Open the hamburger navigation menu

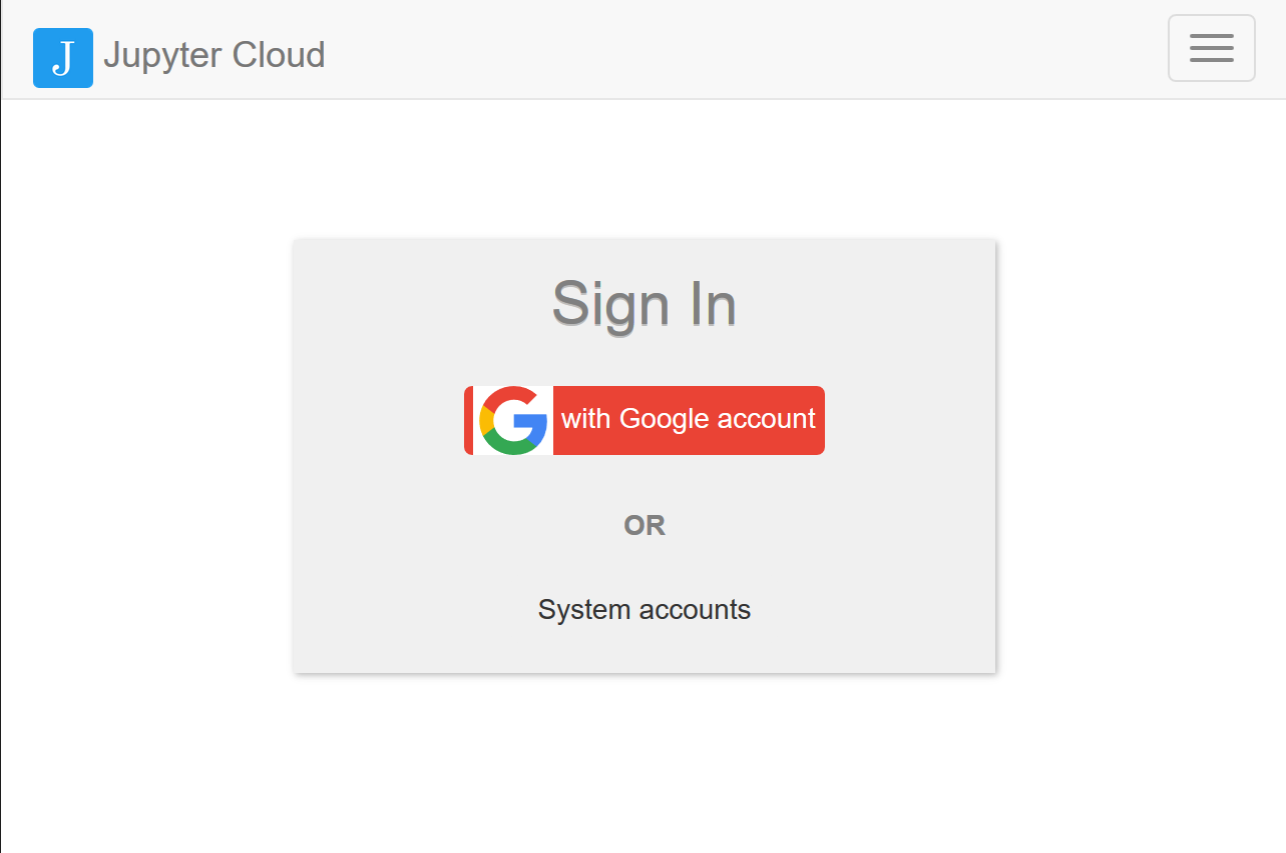[1211, 48]
